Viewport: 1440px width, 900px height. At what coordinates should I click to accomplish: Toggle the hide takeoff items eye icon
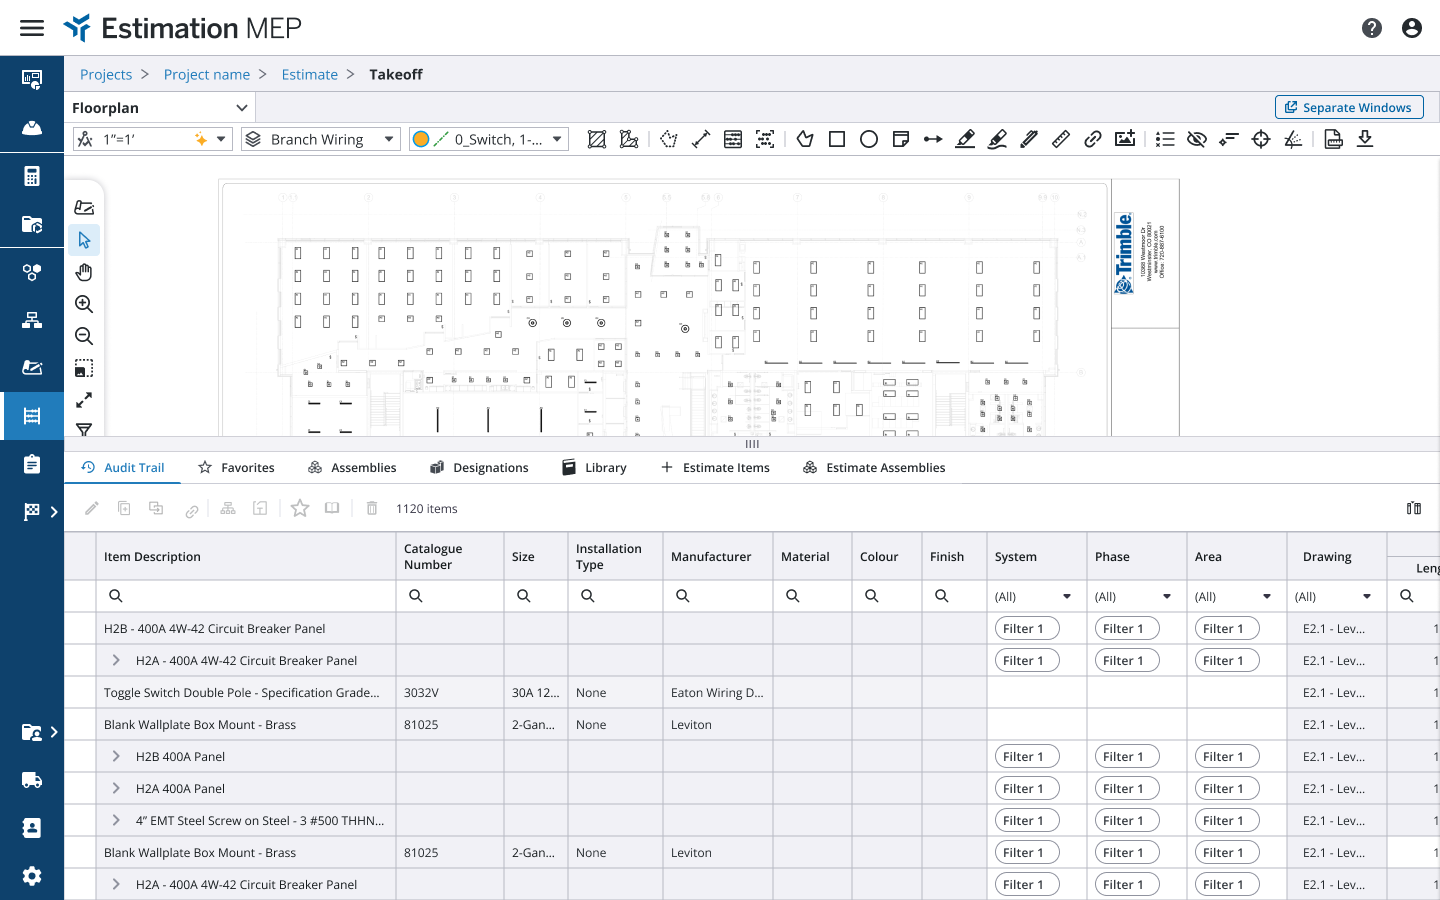click(1197, 139)
